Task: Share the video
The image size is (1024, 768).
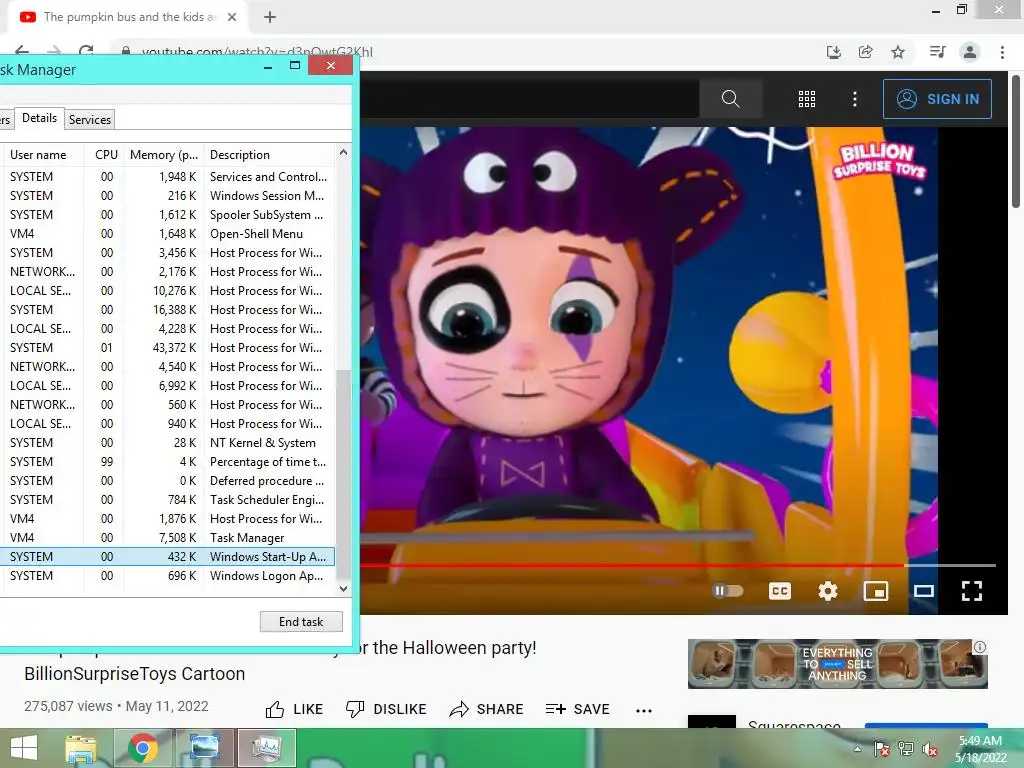Action: point(487,709)
